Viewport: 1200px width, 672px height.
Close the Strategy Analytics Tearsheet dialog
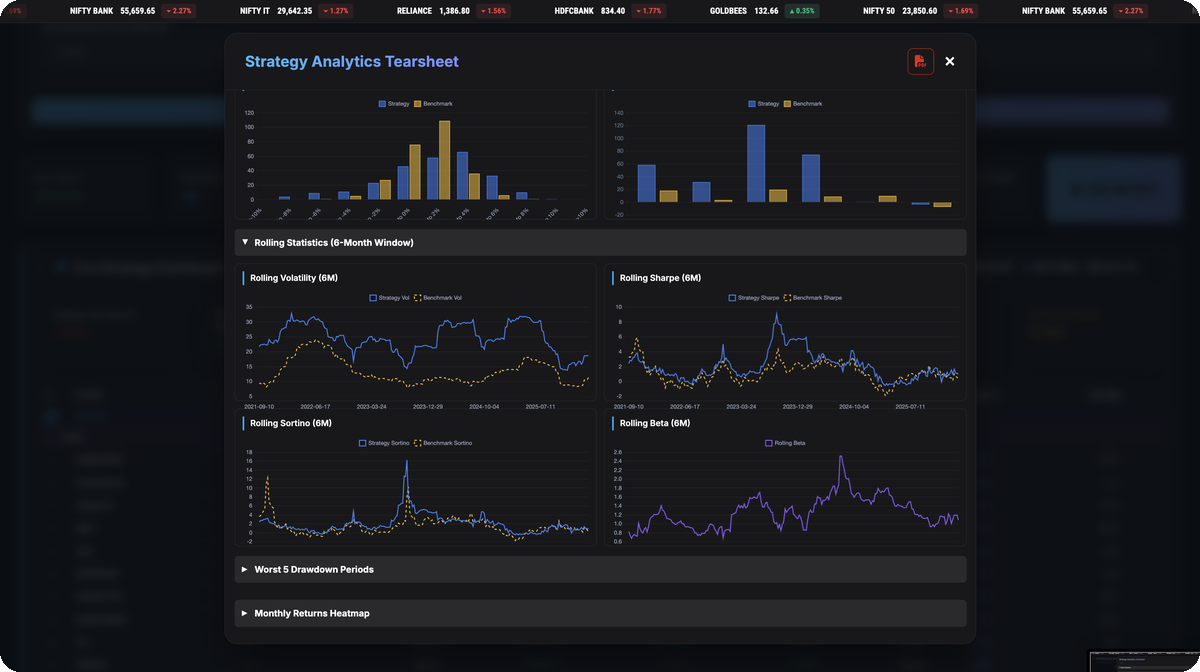click(950, 61)
